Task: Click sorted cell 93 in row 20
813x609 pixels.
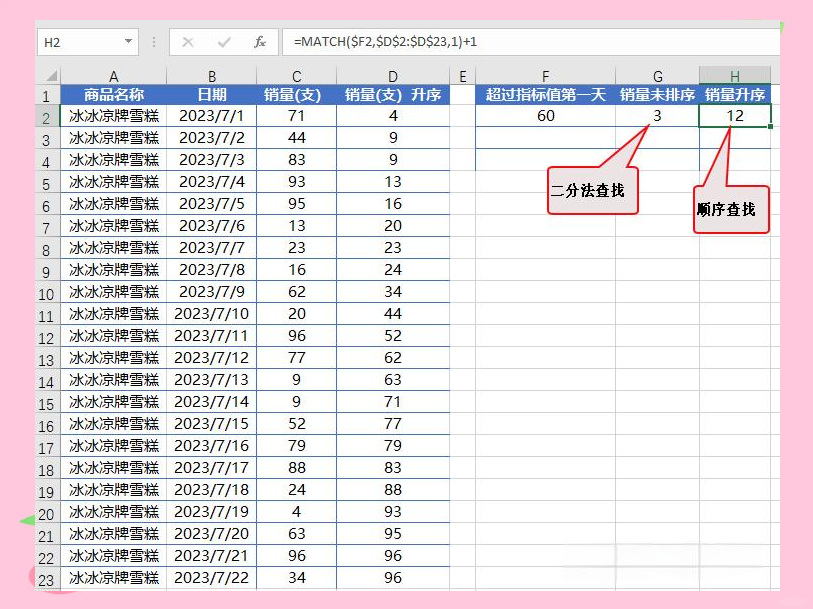Action: coord(393,512)
